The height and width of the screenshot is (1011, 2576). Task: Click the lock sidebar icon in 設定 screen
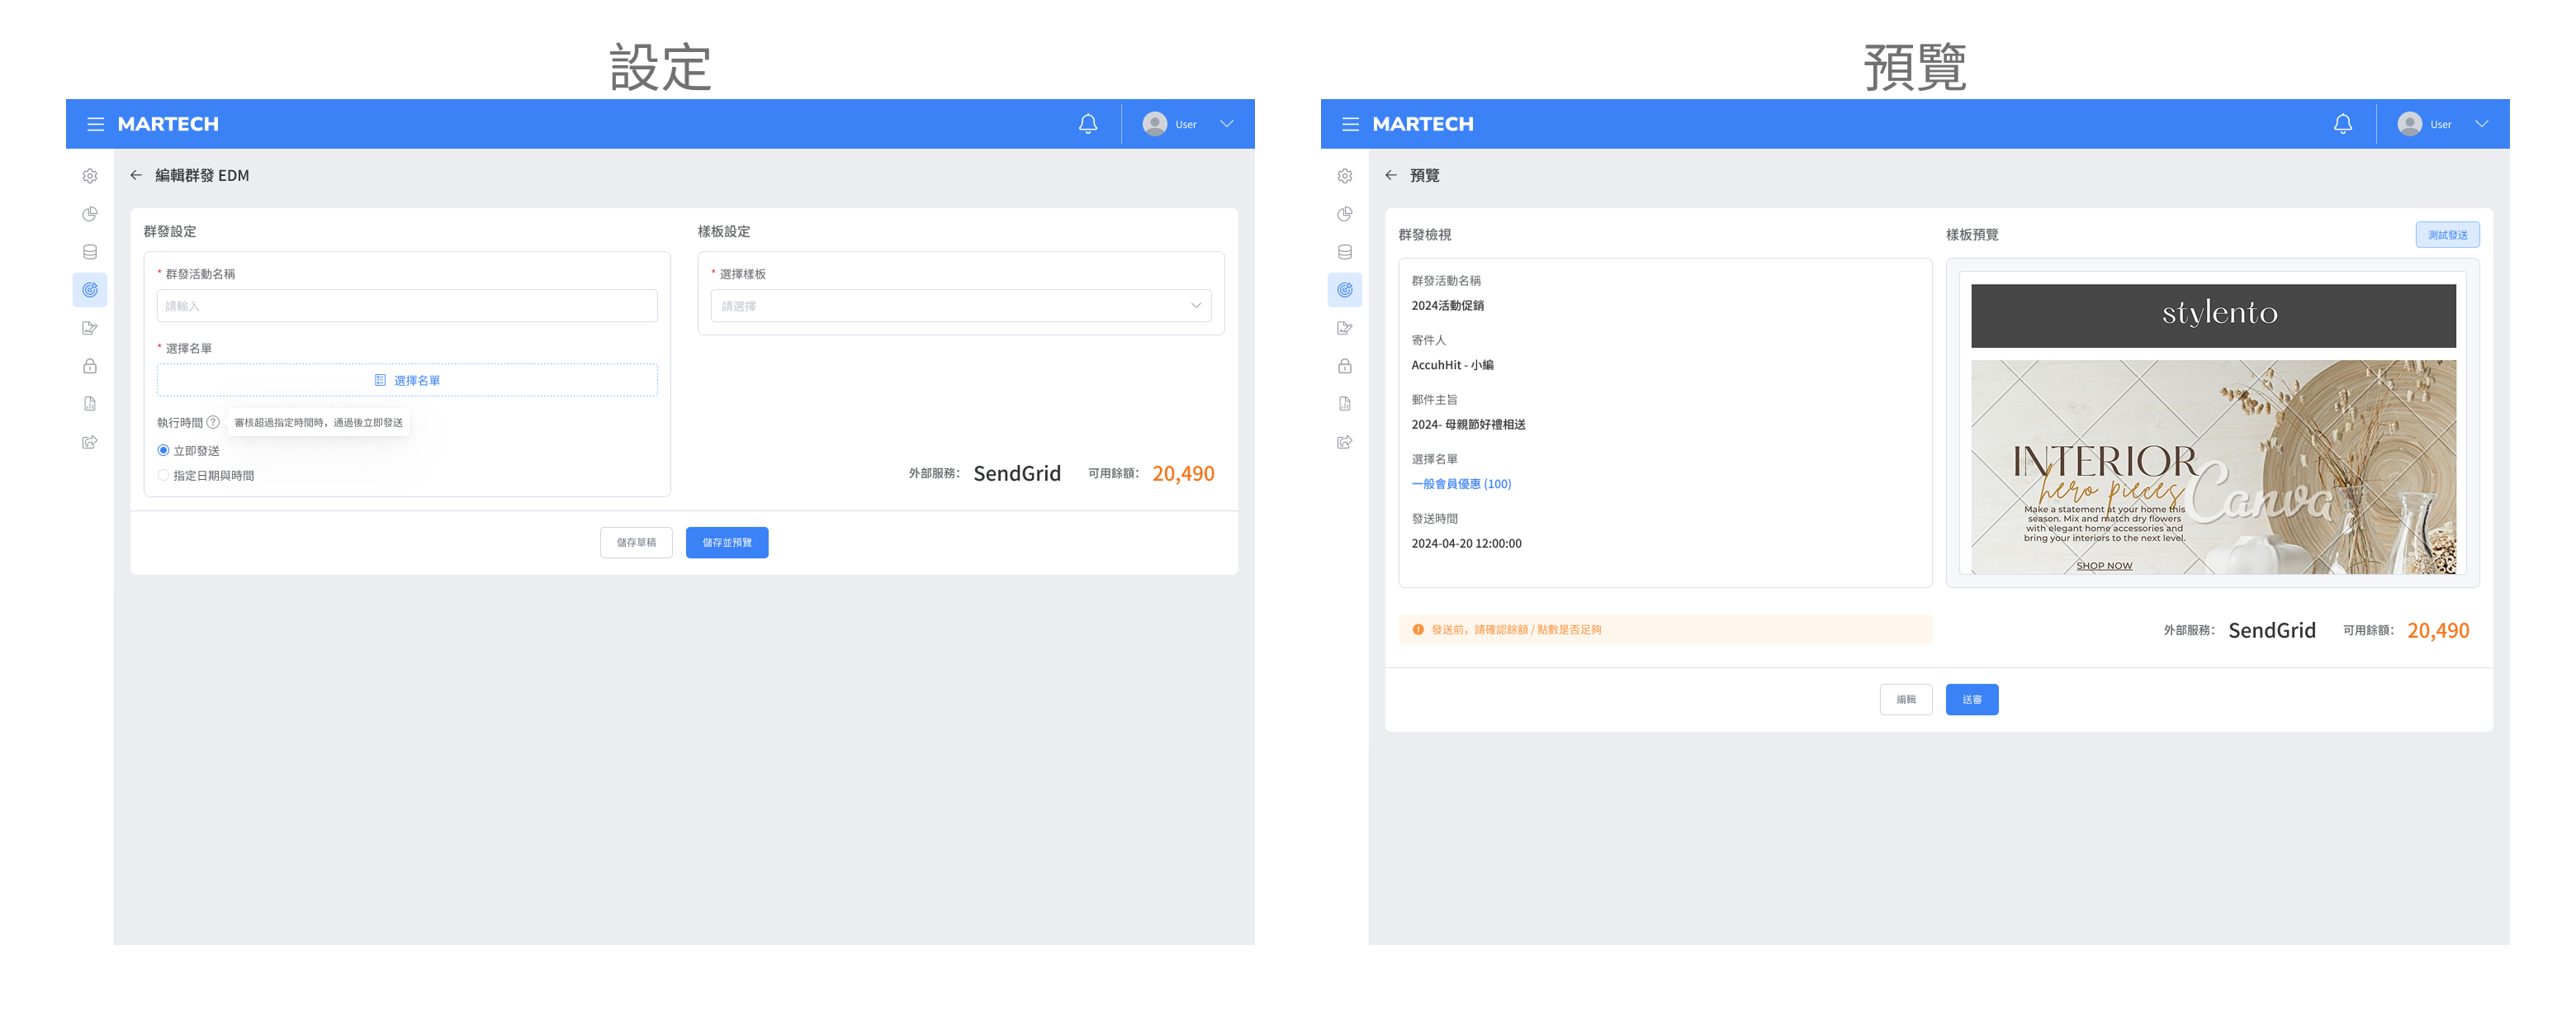point(90,366)
